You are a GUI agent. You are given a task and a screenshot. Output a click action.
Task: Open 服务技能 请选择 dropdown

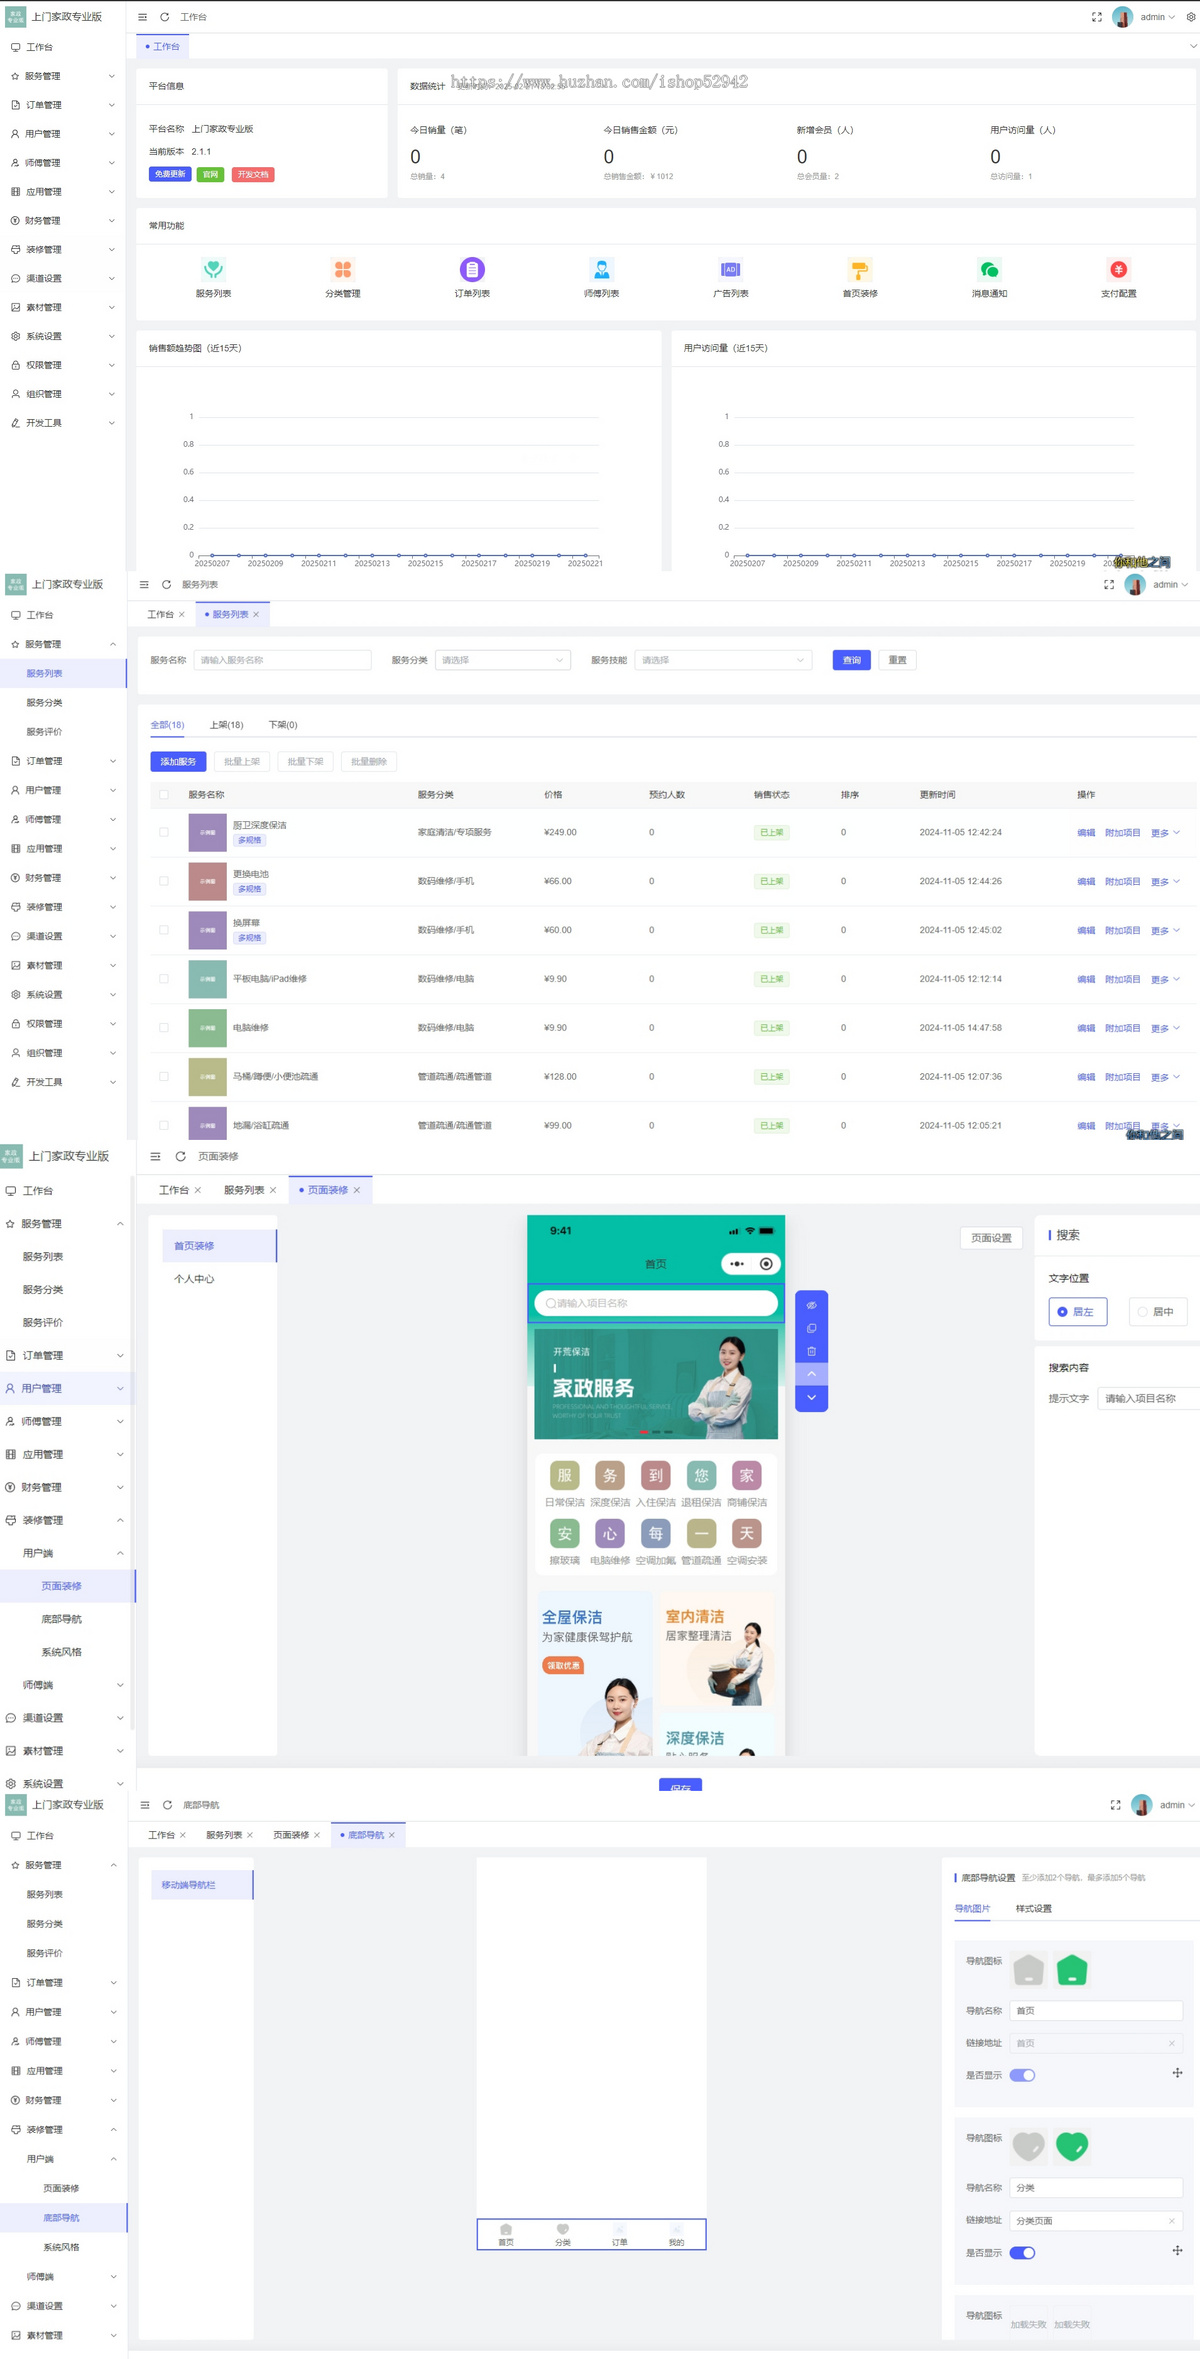click(722, 660)
